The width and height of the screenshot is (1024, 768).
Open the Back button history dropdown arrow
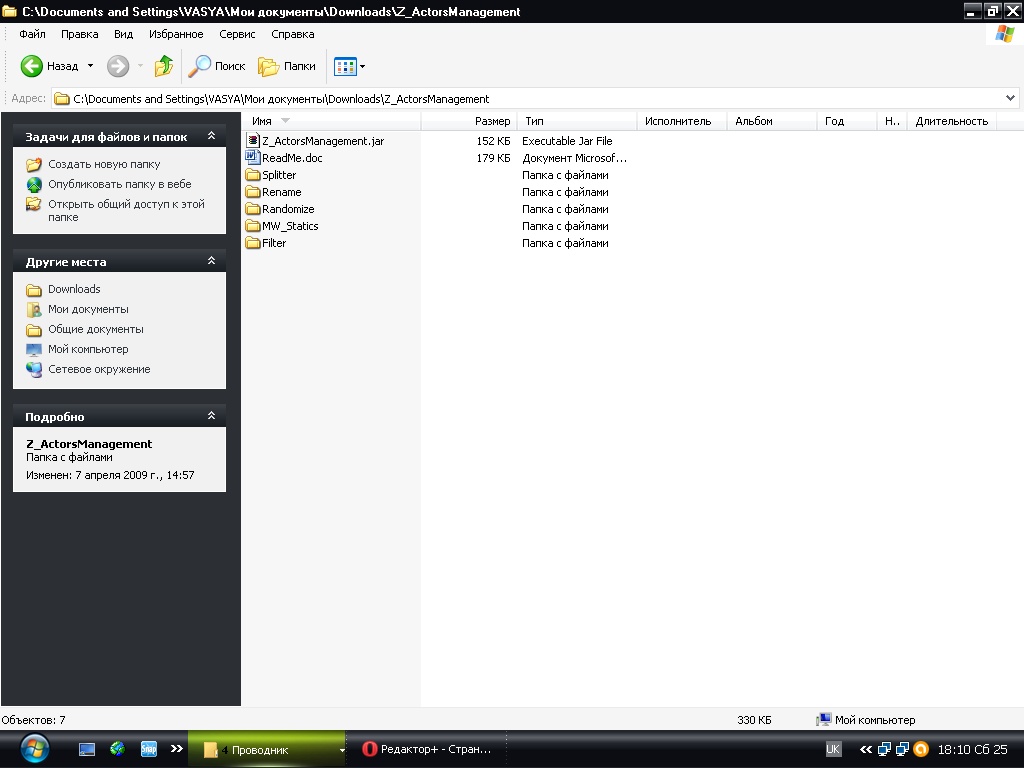(90, 66)
